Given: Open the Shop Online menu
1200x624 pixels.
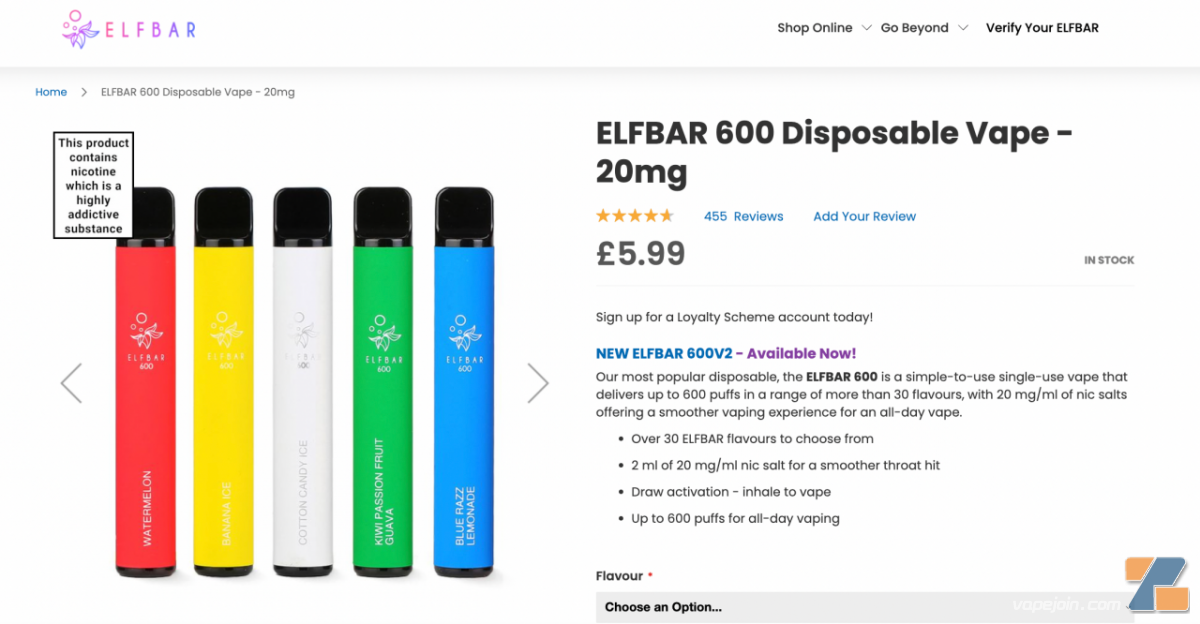Looking at the screenshot, I should coord(814,28).
